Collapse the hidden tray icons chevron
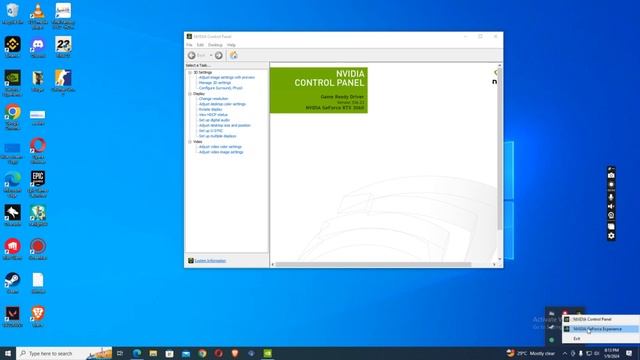 (564, 353)
